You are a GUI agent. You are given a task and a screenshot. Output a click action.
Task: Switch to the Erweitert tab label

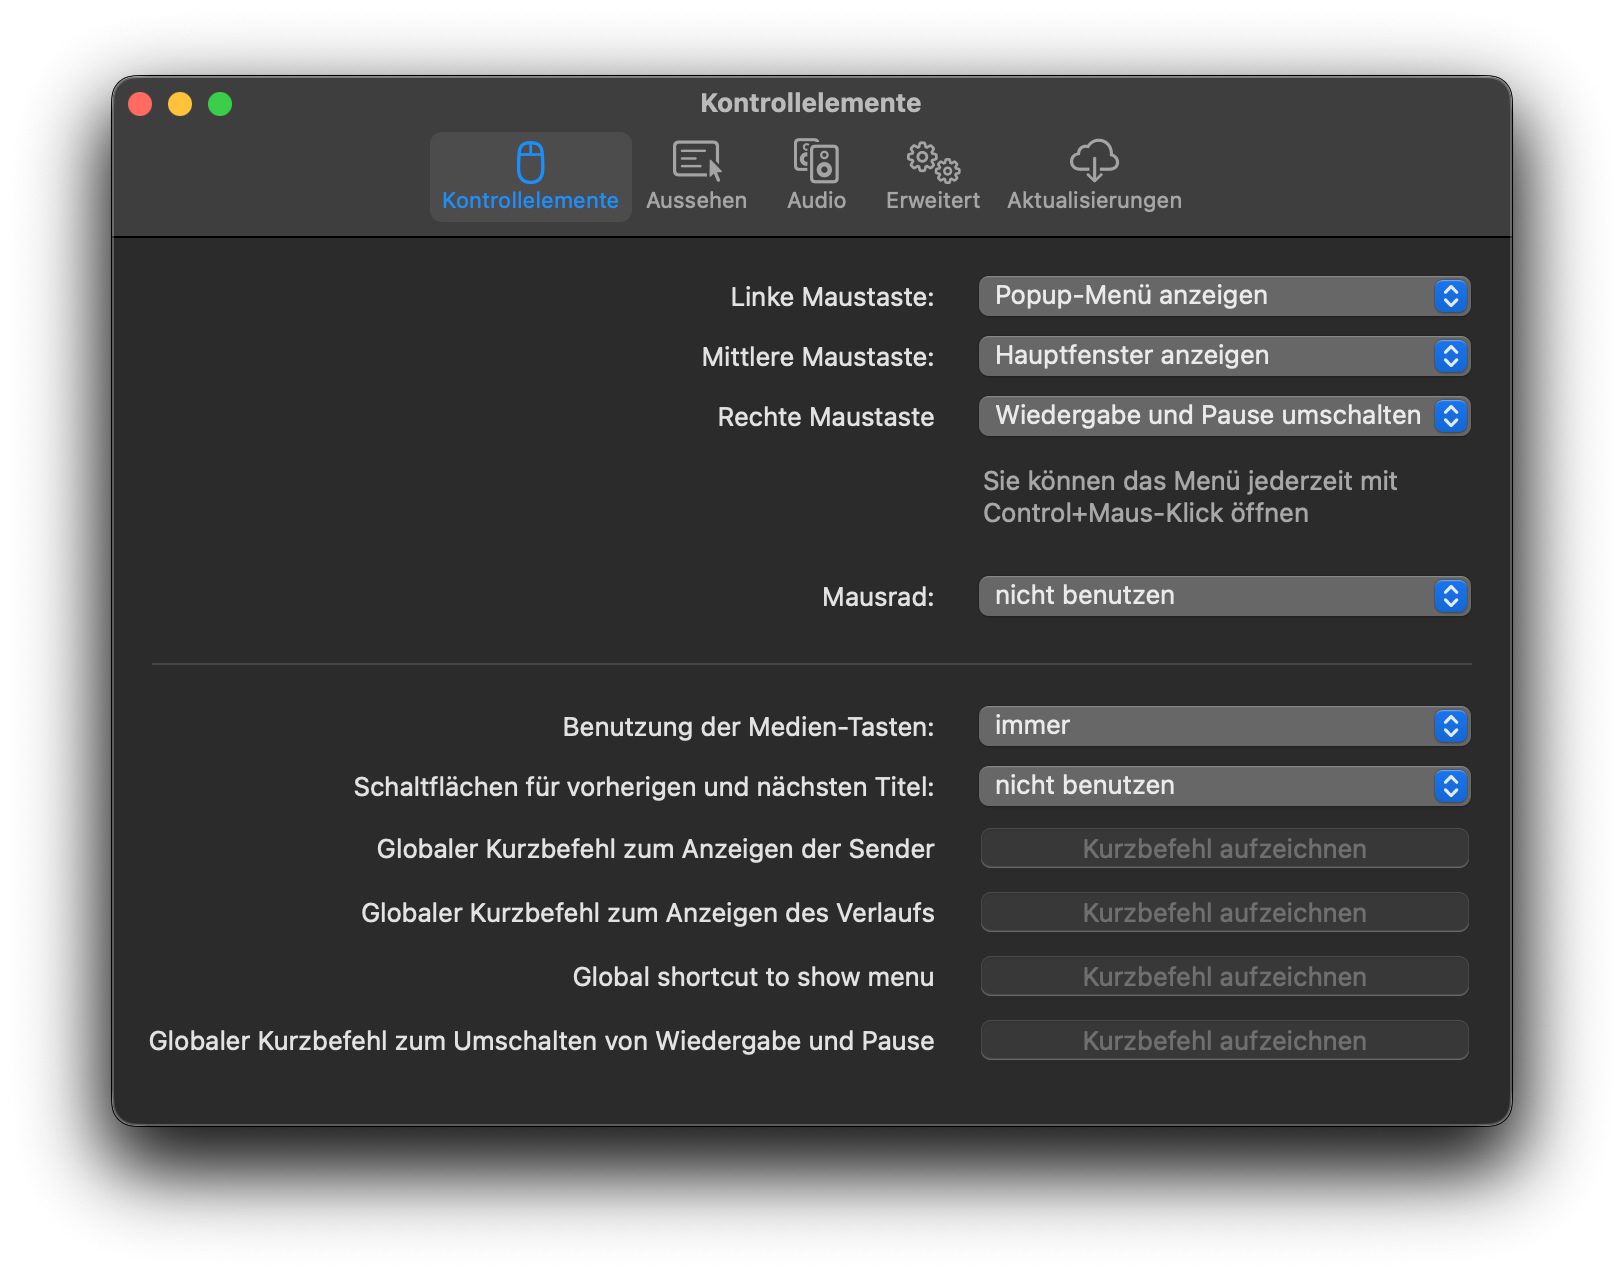[x=932, y=200]
